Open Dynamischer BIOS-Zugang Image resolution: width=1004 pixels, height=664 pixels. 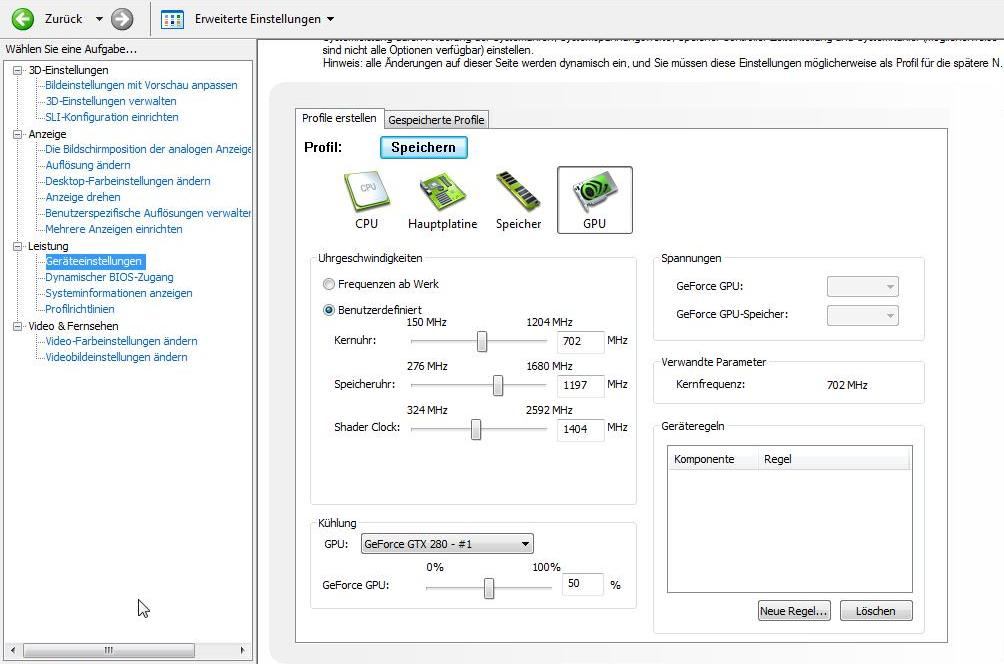pos(109,277)
